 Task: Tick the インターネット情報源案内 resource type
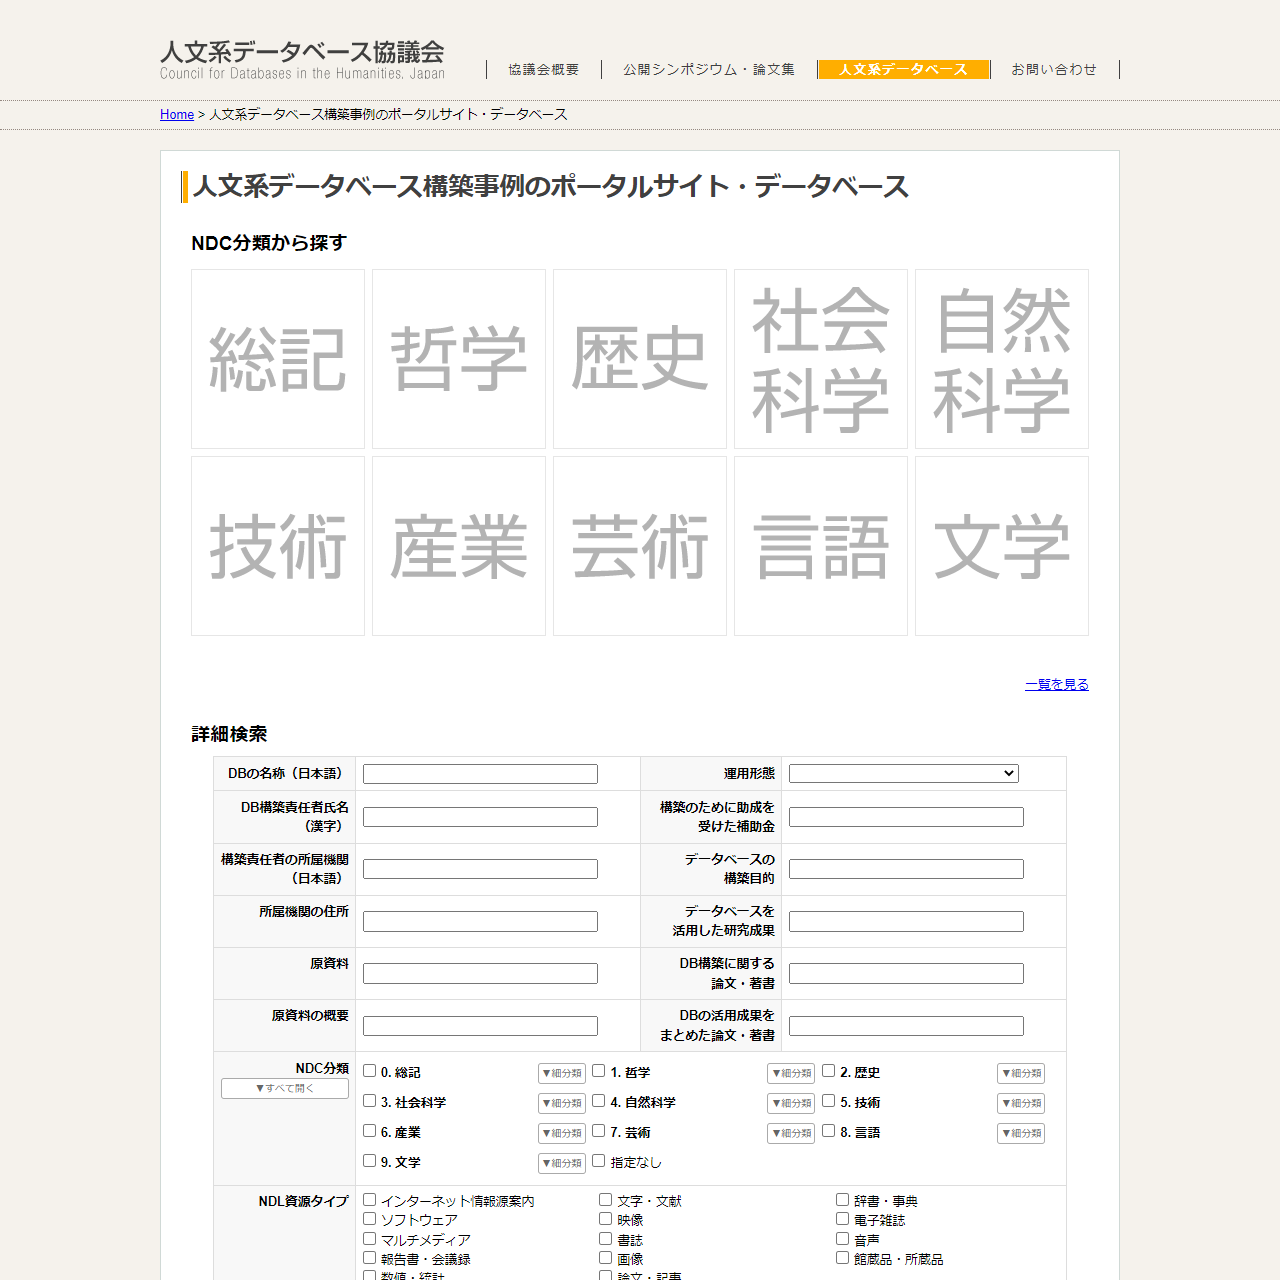[369, 1200]
